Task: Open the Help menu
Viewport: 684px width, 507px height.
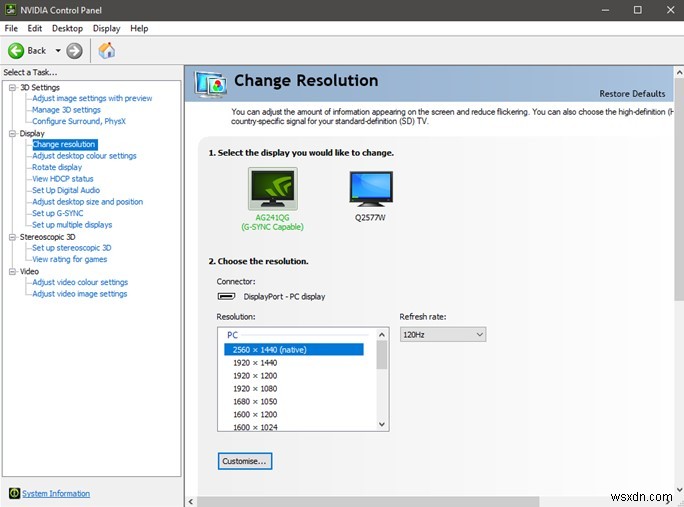Action: (x=139, y=28)
